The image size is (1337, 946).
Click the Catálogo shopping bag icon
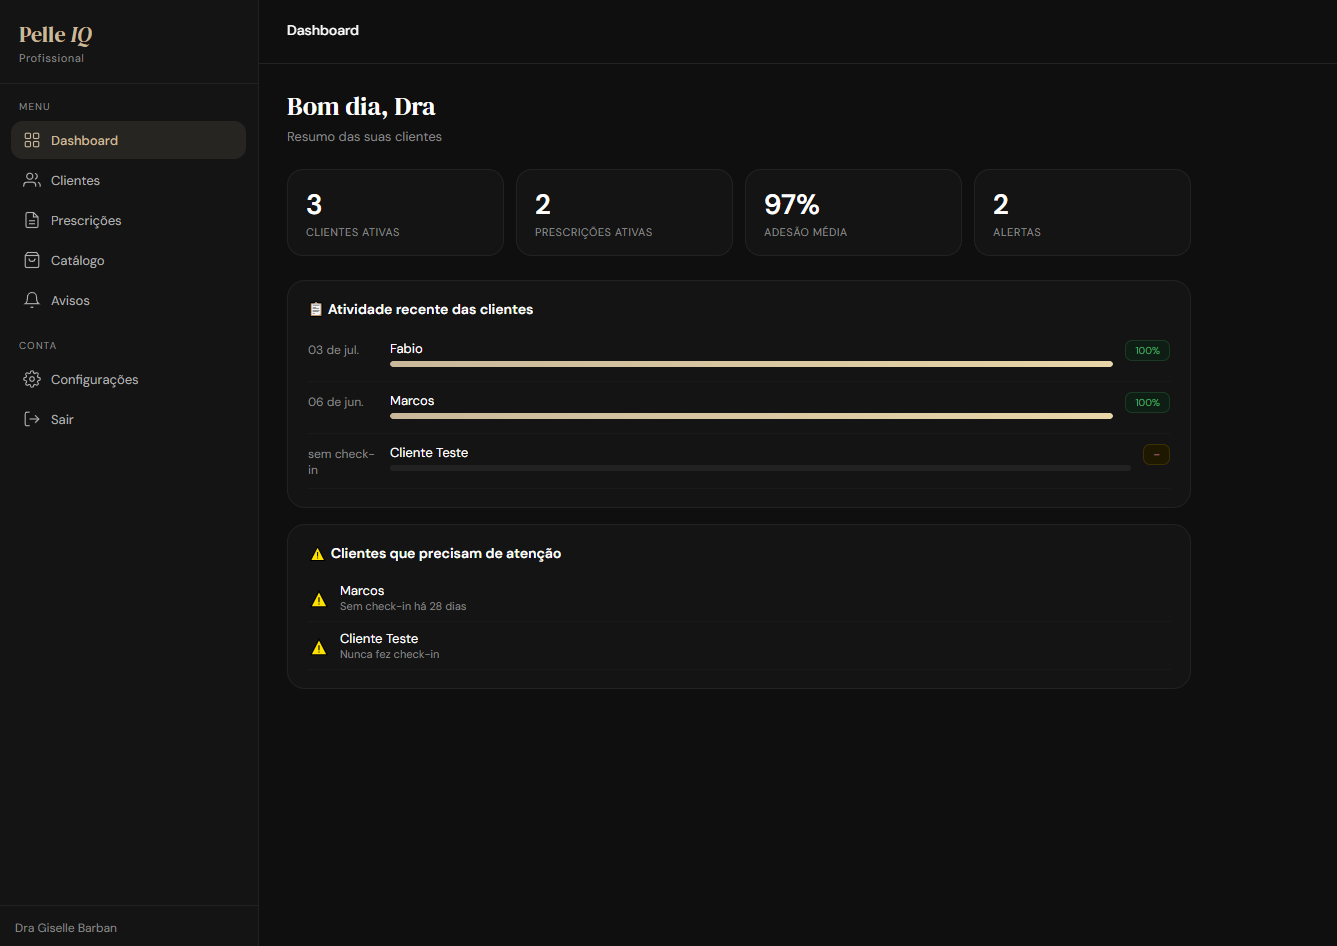click(32, 260)
